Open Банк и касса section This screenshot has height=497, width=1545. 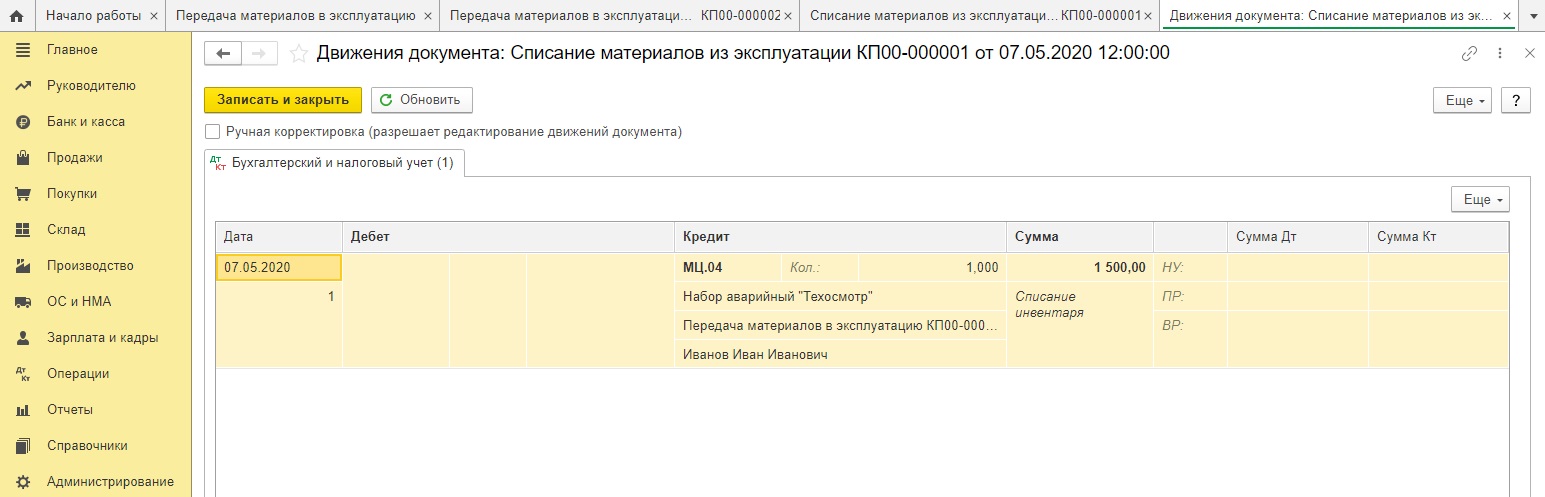pos(85,121)
